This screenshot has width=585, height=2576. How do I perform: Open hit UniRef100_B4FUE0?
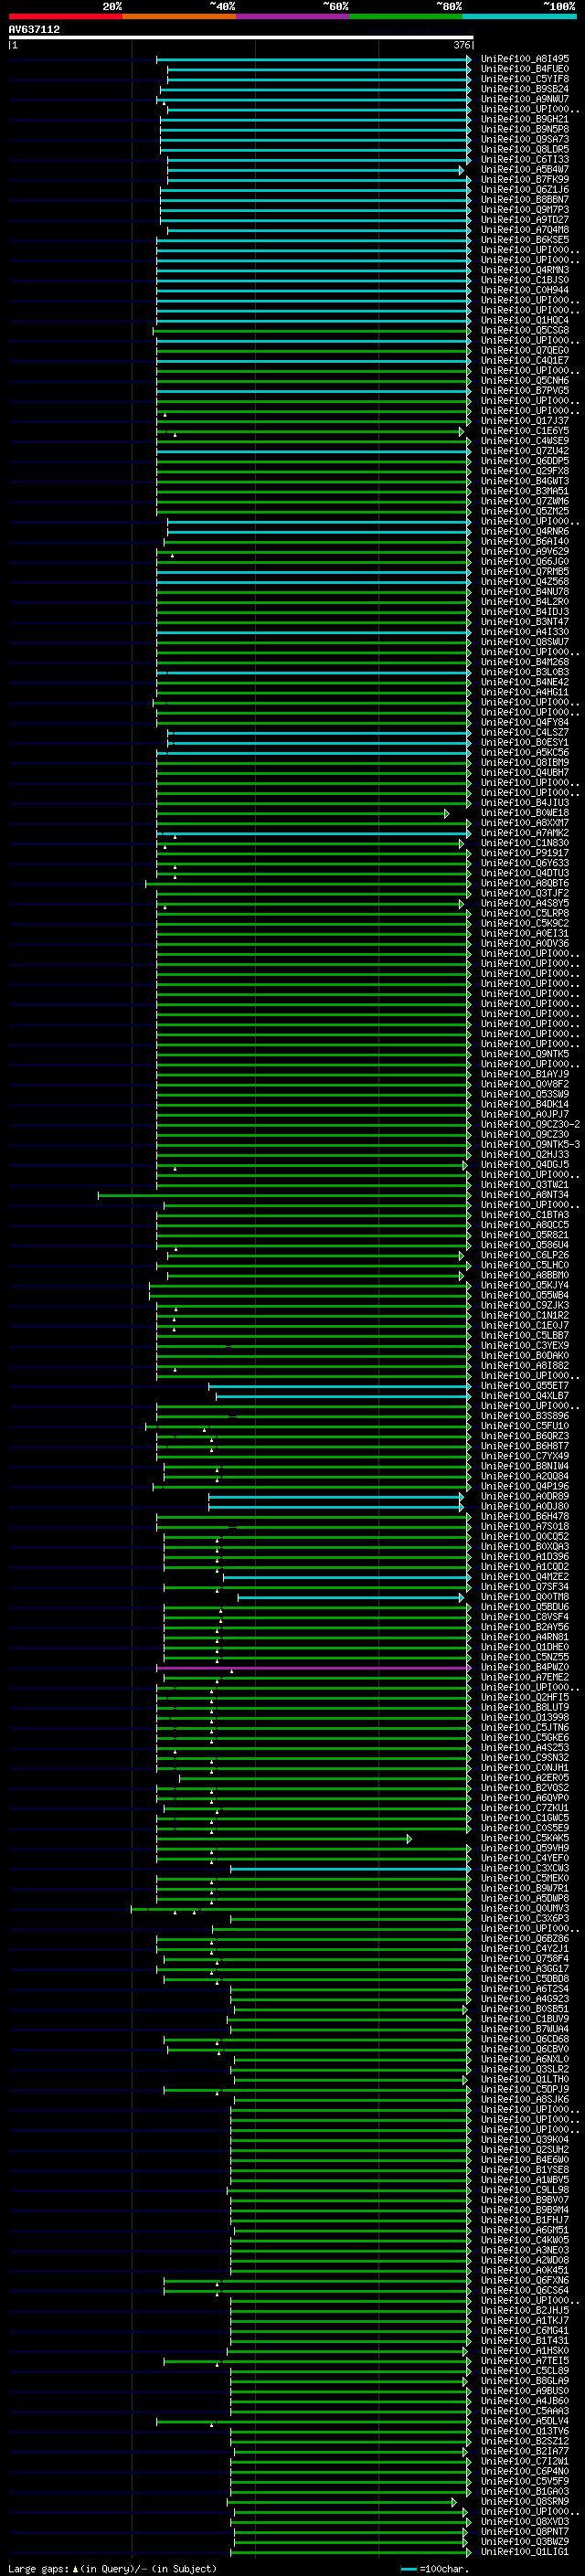tap(525, 69)
